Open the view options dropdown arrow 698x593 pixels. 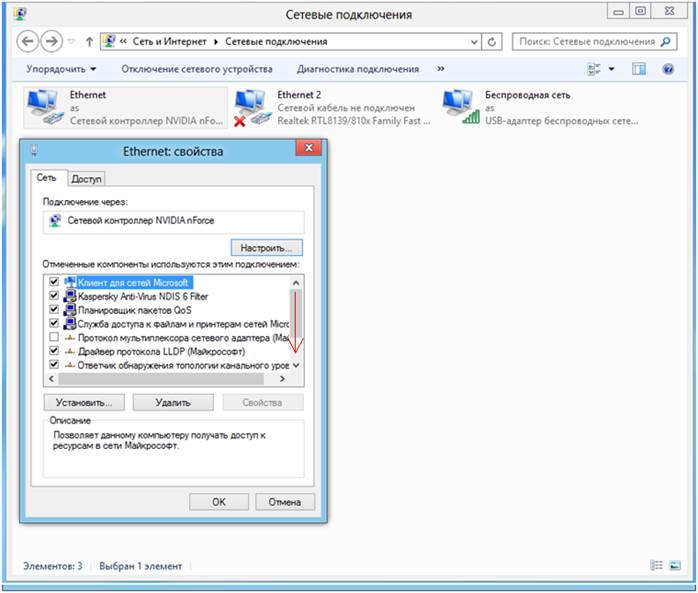(612, 69)
